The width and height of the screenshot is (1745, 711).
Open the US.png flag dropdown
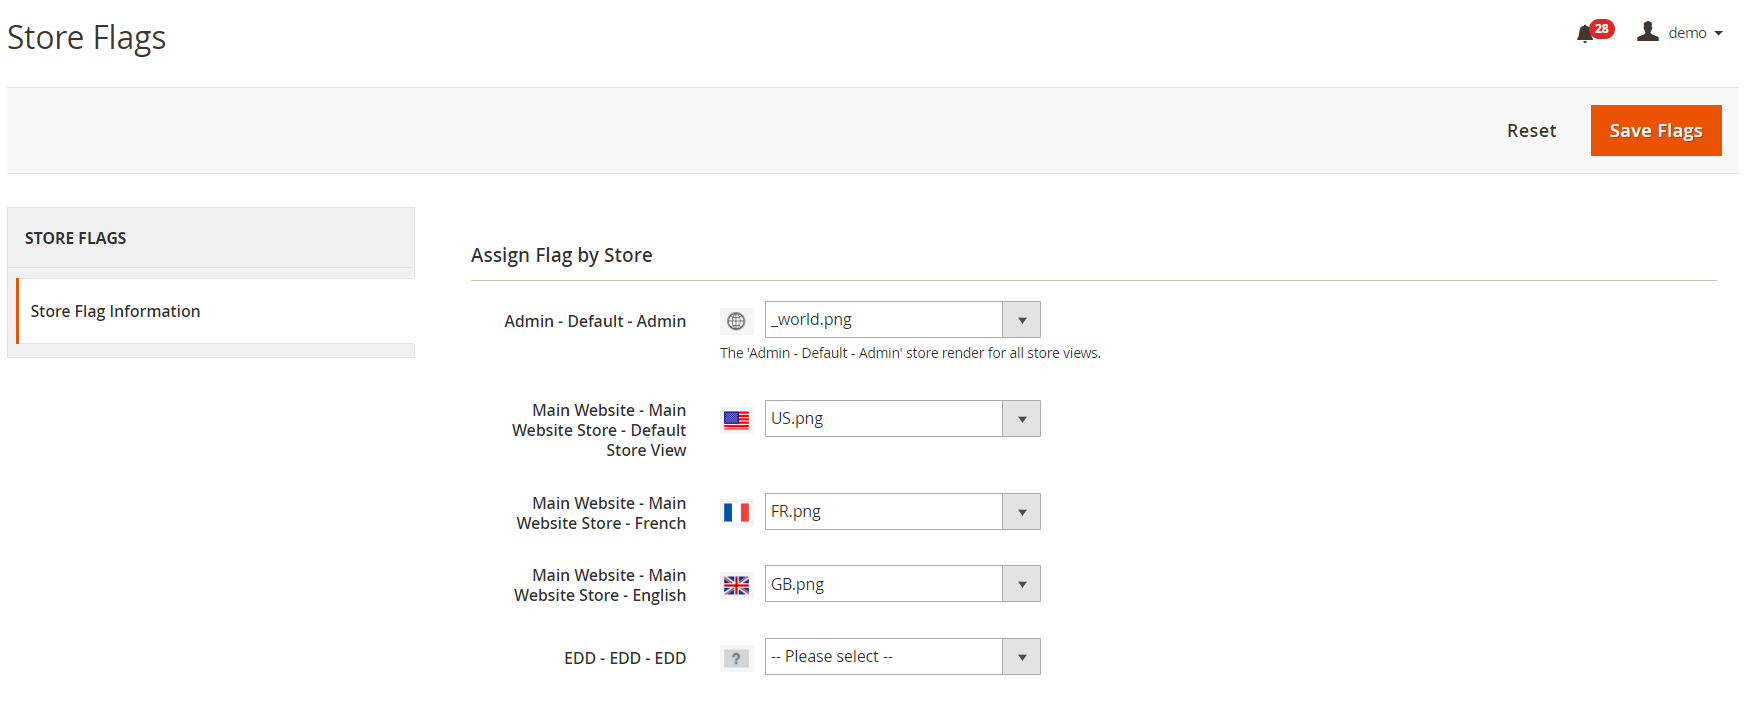[x=902, y=419]
